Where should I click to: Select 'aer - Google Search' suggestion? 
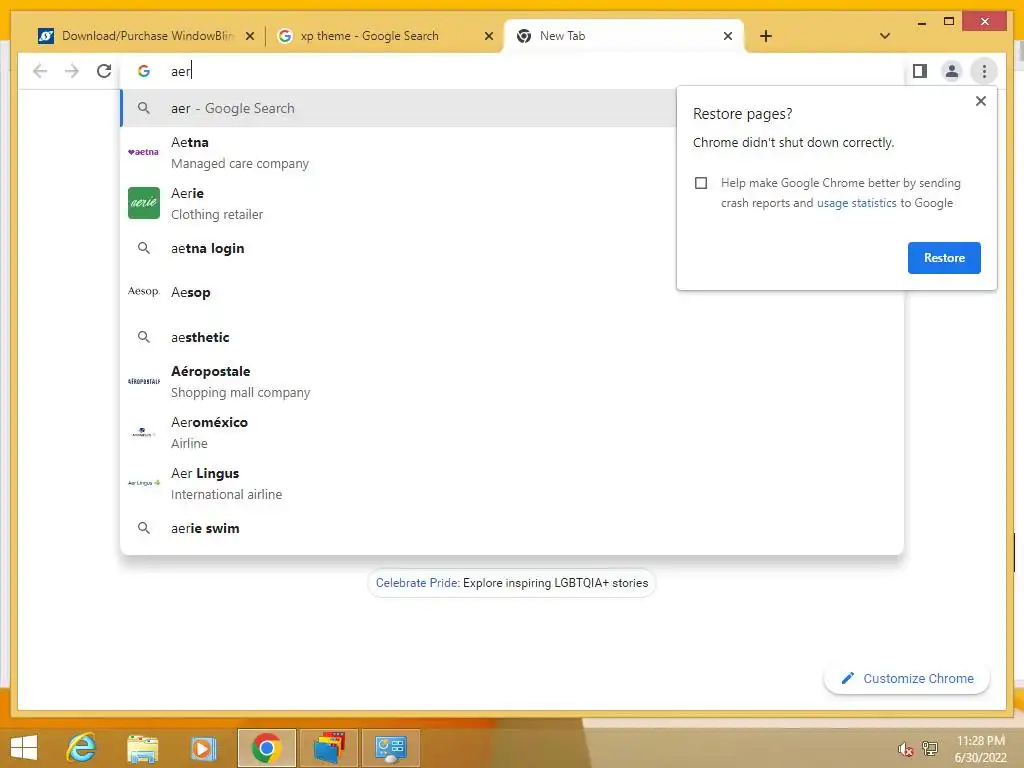tap(398, 108)
